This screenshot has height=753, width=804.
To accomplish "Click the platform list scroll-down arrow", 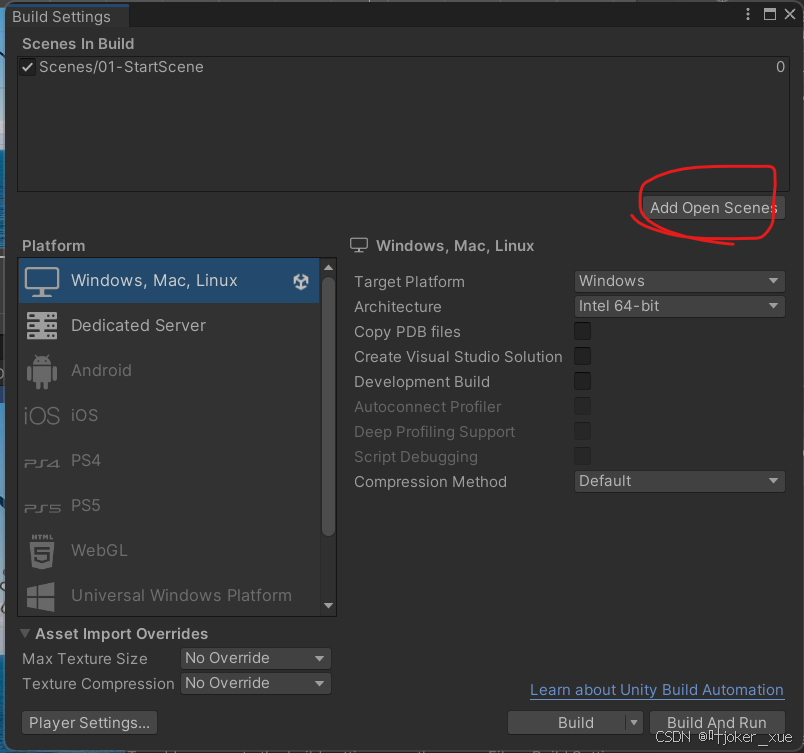I will 329,605.
